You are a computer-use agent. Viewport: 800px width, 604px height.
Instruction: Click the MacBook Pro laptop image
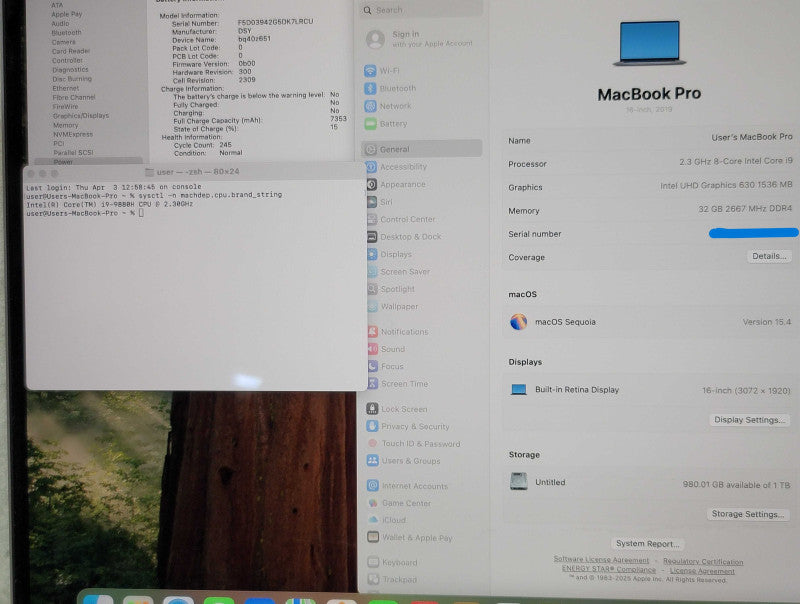tap(649, 43)
